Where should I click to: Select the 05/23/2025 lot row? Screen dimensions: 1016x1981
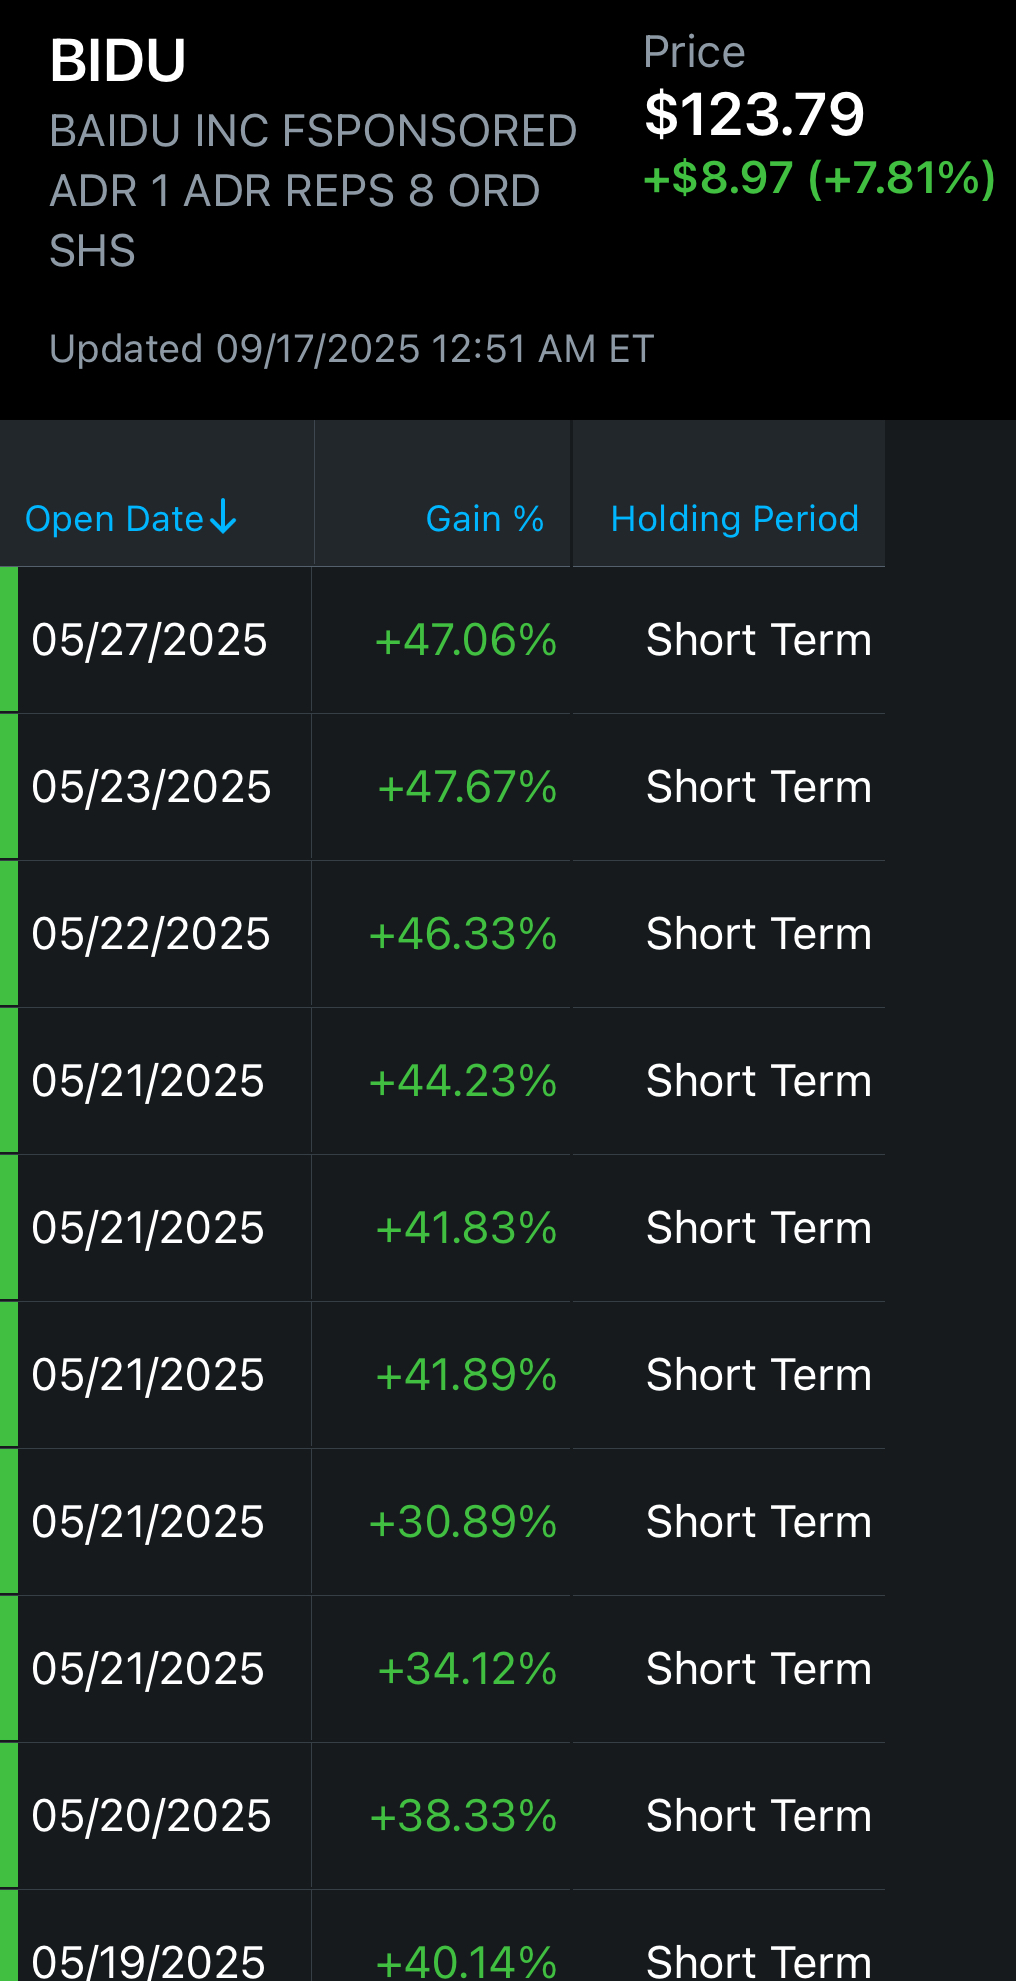(442, 787)
